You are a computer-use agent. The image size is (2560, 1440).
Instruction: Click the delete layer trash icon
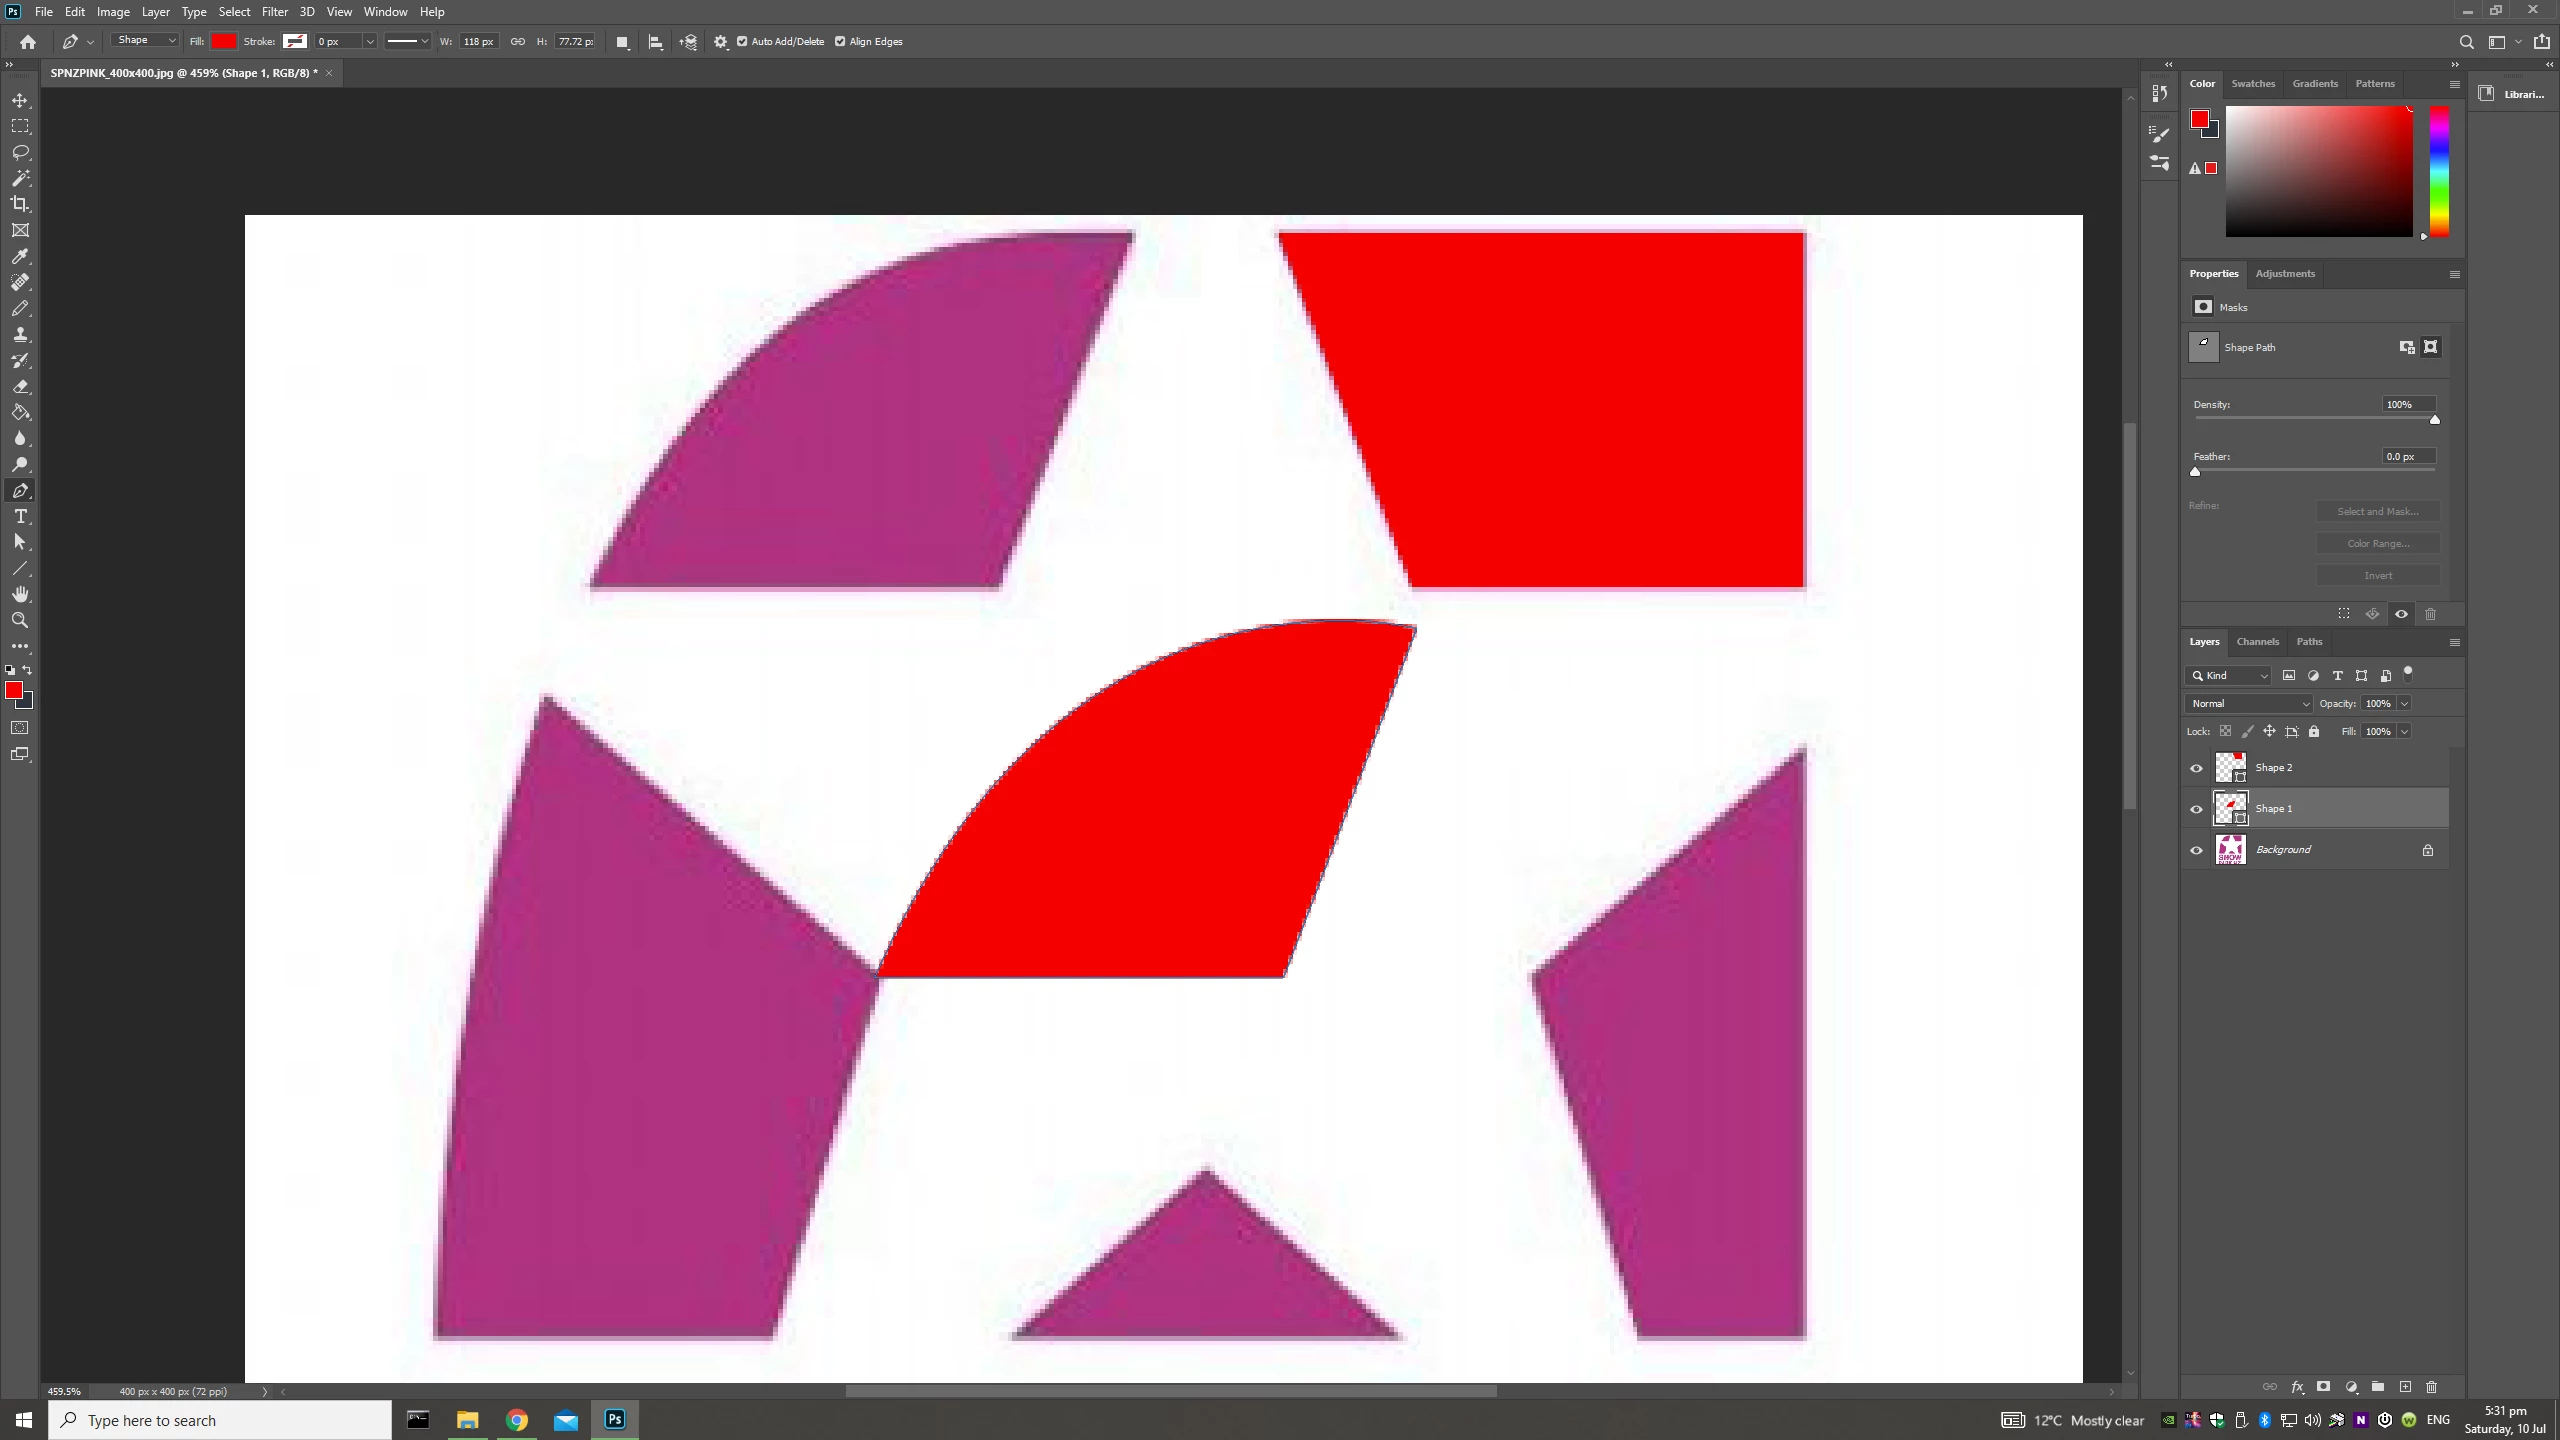2431,1387
